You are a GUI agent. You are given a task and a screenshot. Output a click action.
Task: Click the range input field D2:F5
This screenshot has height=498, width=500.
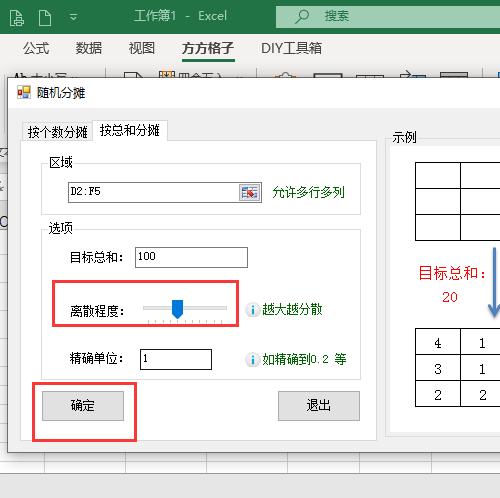(153, 192)
